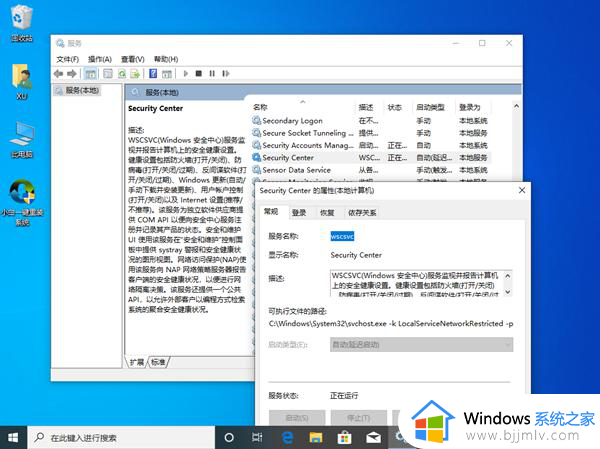Open Task View from the taskbar
600x449 pixels.
[257, 438]
